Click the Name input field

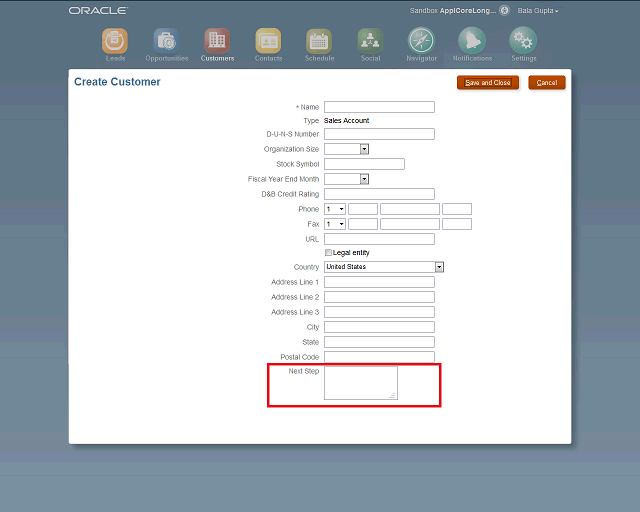click(379, 107)
